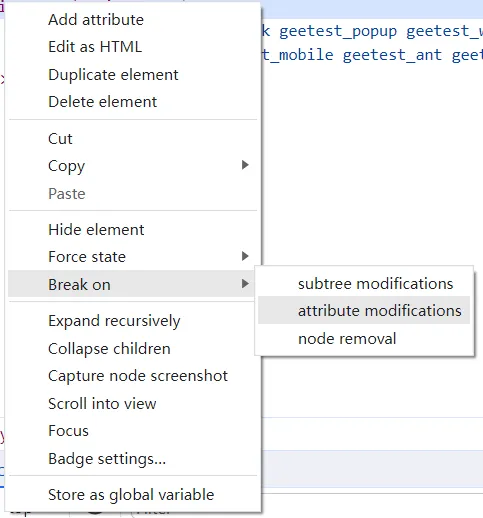Open Badge settings… entry

coord(132,458)
